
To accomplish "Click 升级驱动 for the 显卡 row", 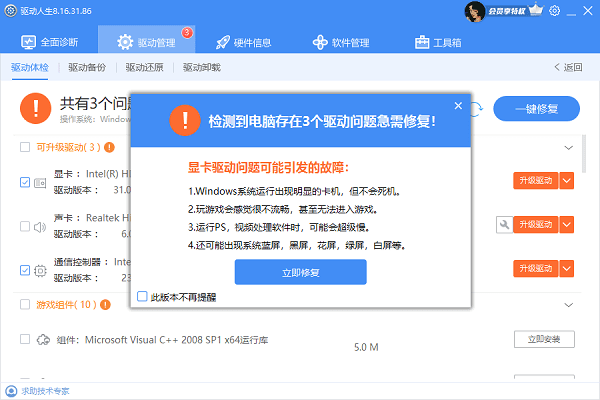I will coord(535,180).
